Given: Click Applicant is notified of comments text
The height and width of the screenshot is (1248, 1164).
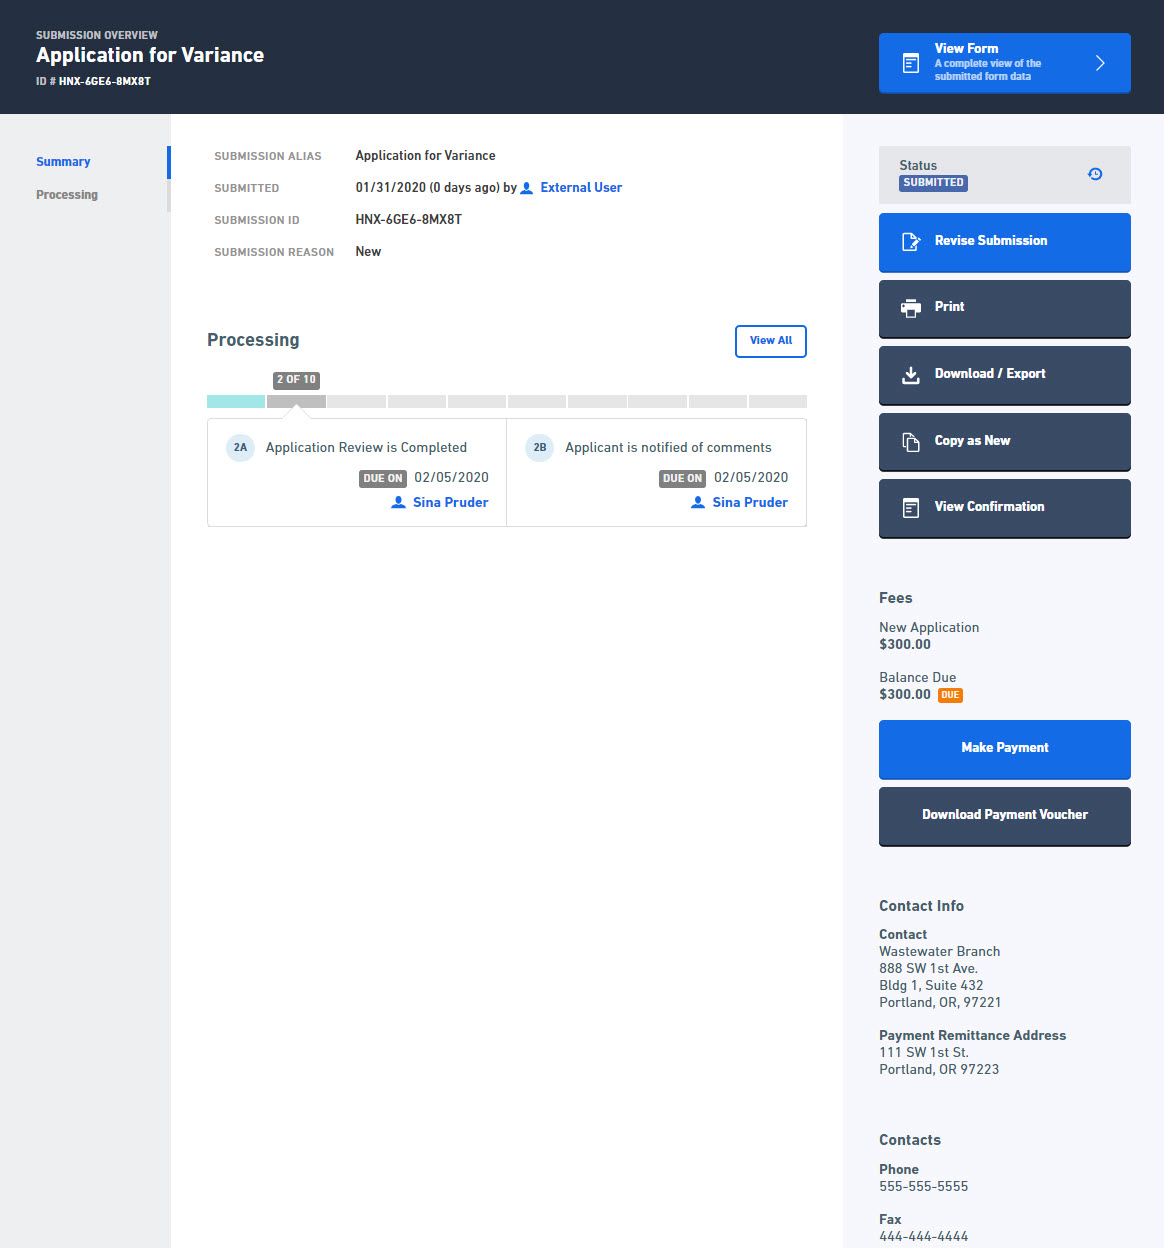Looking at the screenshot, I should tap(668, 448).
